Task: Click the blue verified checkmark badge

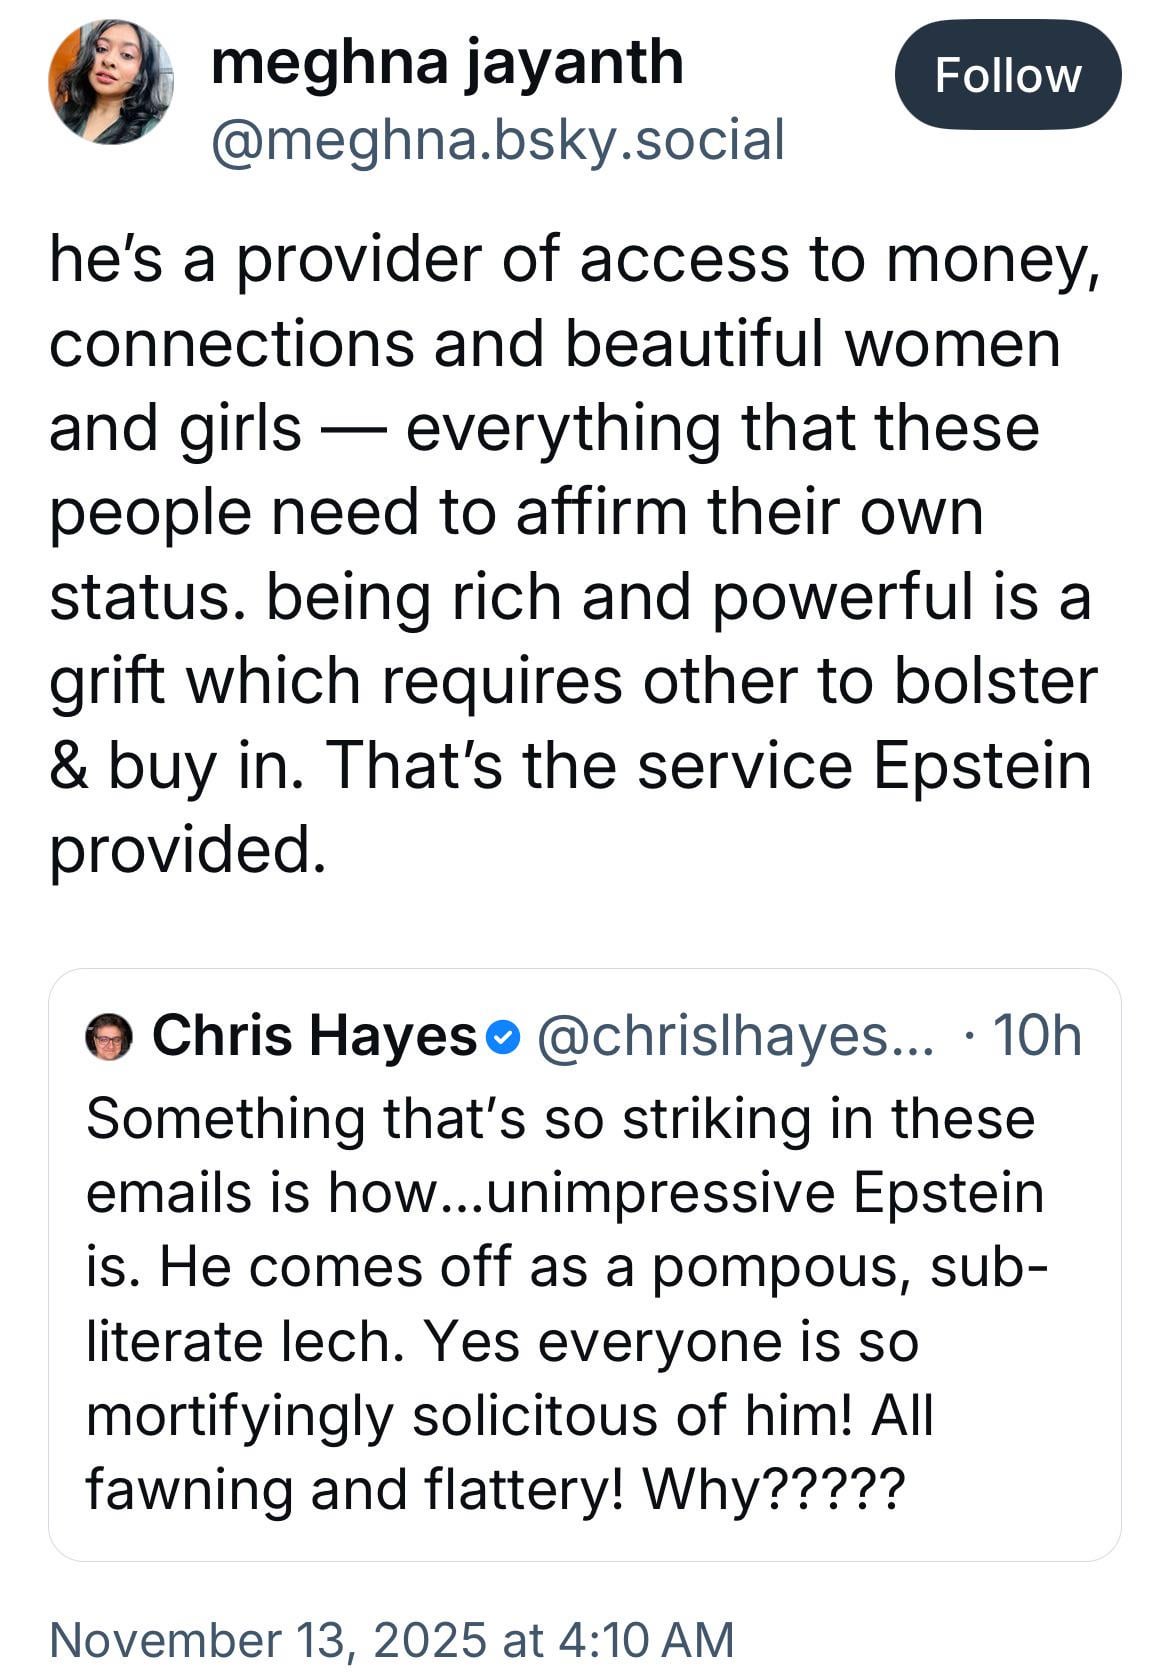Action: pos(503,1037)
